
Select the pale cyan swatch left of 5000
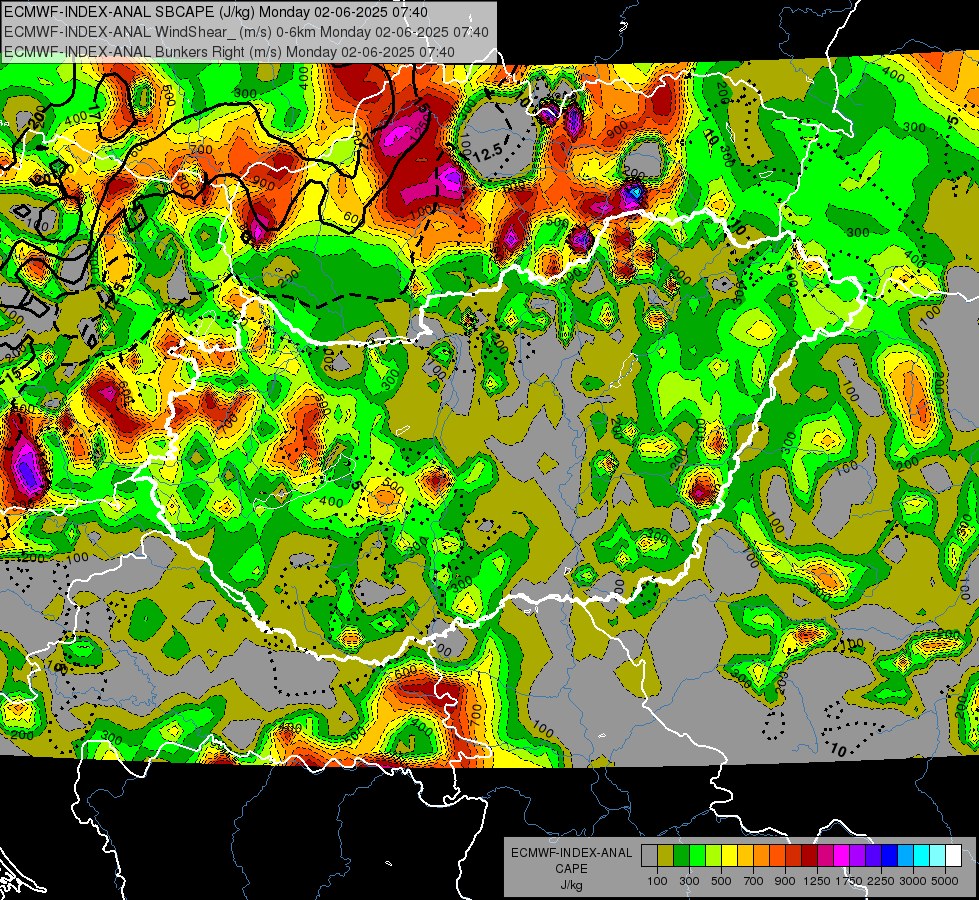pyautogui.click(x=938, y=856)
